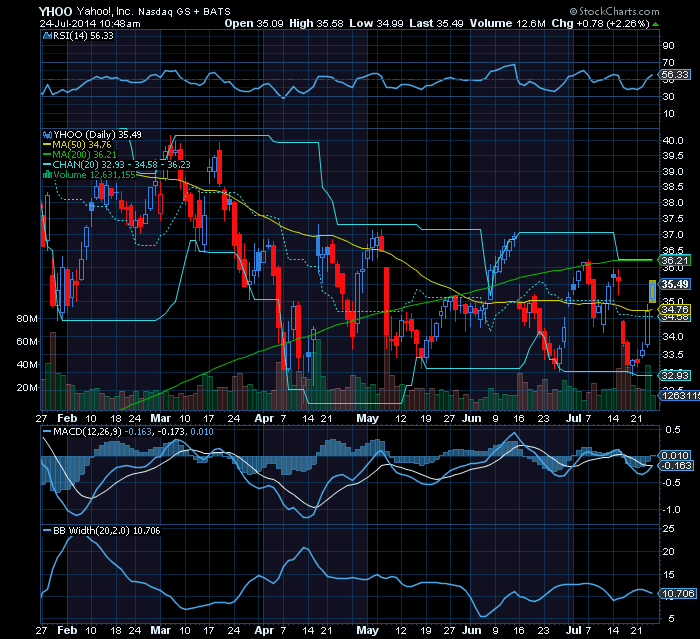Click the MACD(12,26,9) legend line marker

tap(47, 432)
